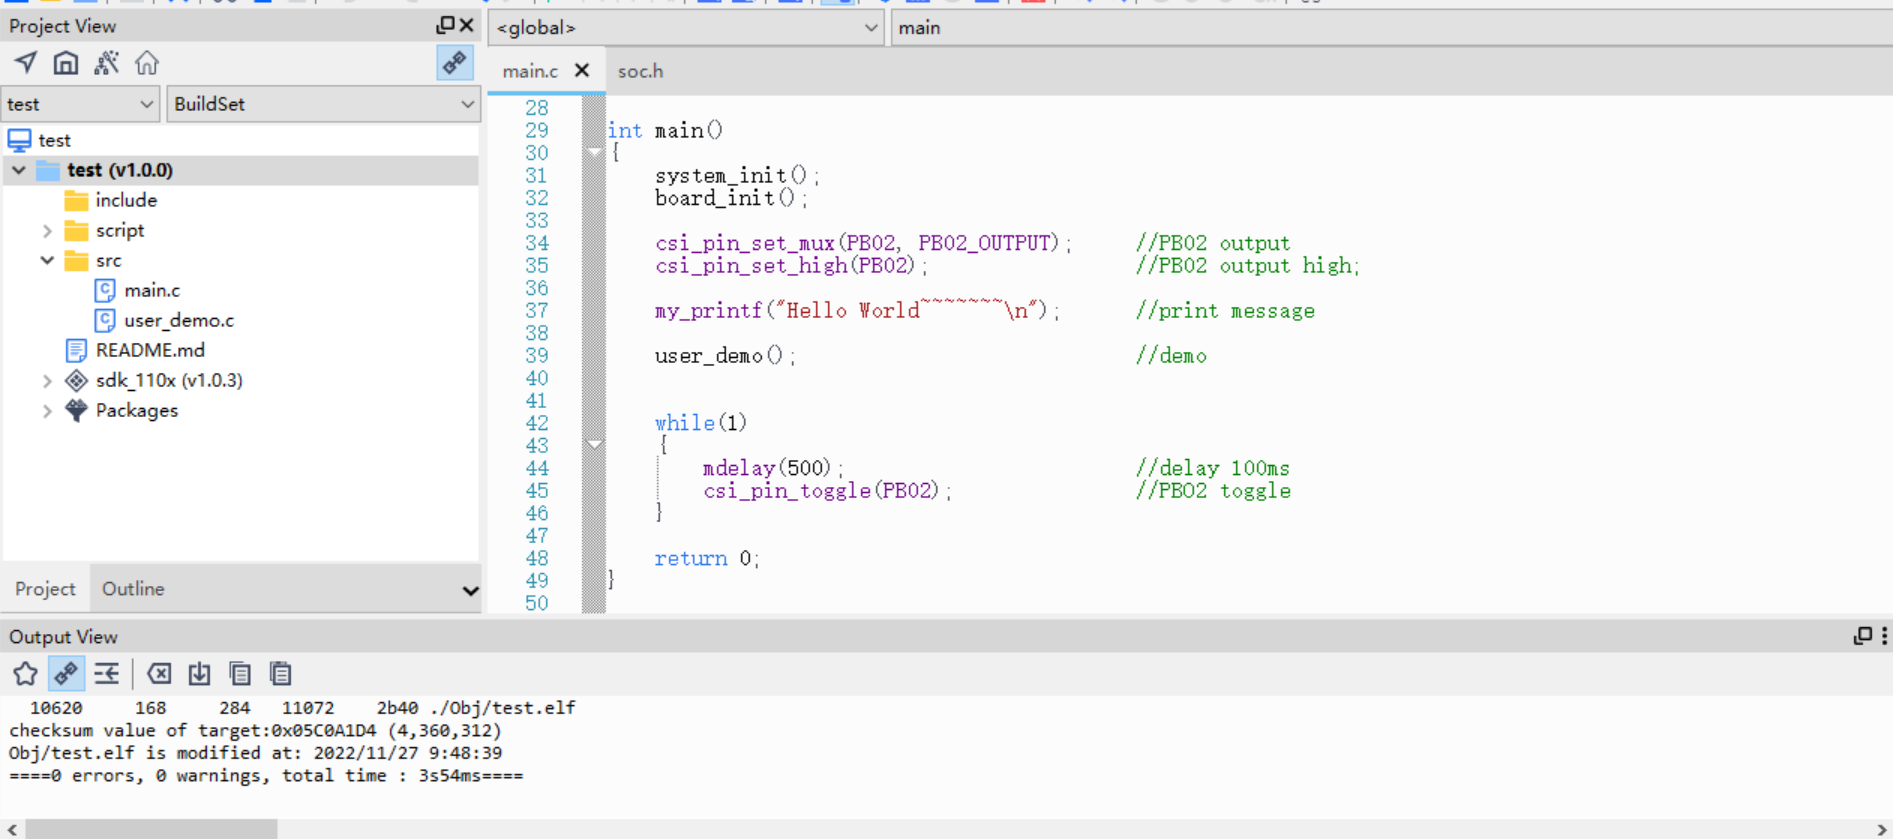This screenshot has height=839, width=1893.
Task: Select the include folder
Action: (x=126, y=200)
